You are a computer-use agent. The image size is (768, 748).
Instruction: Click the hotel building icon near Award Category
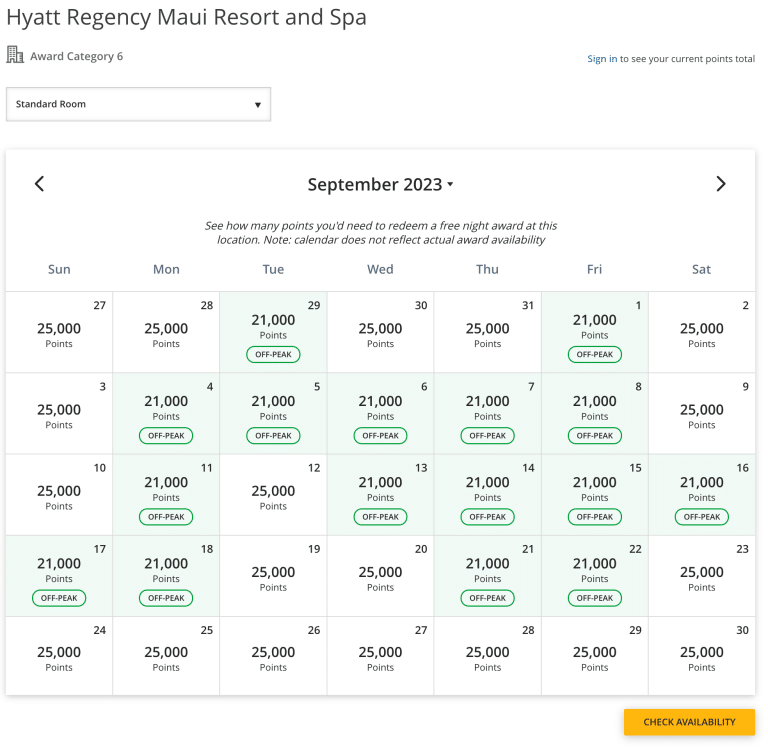(15, 55)
